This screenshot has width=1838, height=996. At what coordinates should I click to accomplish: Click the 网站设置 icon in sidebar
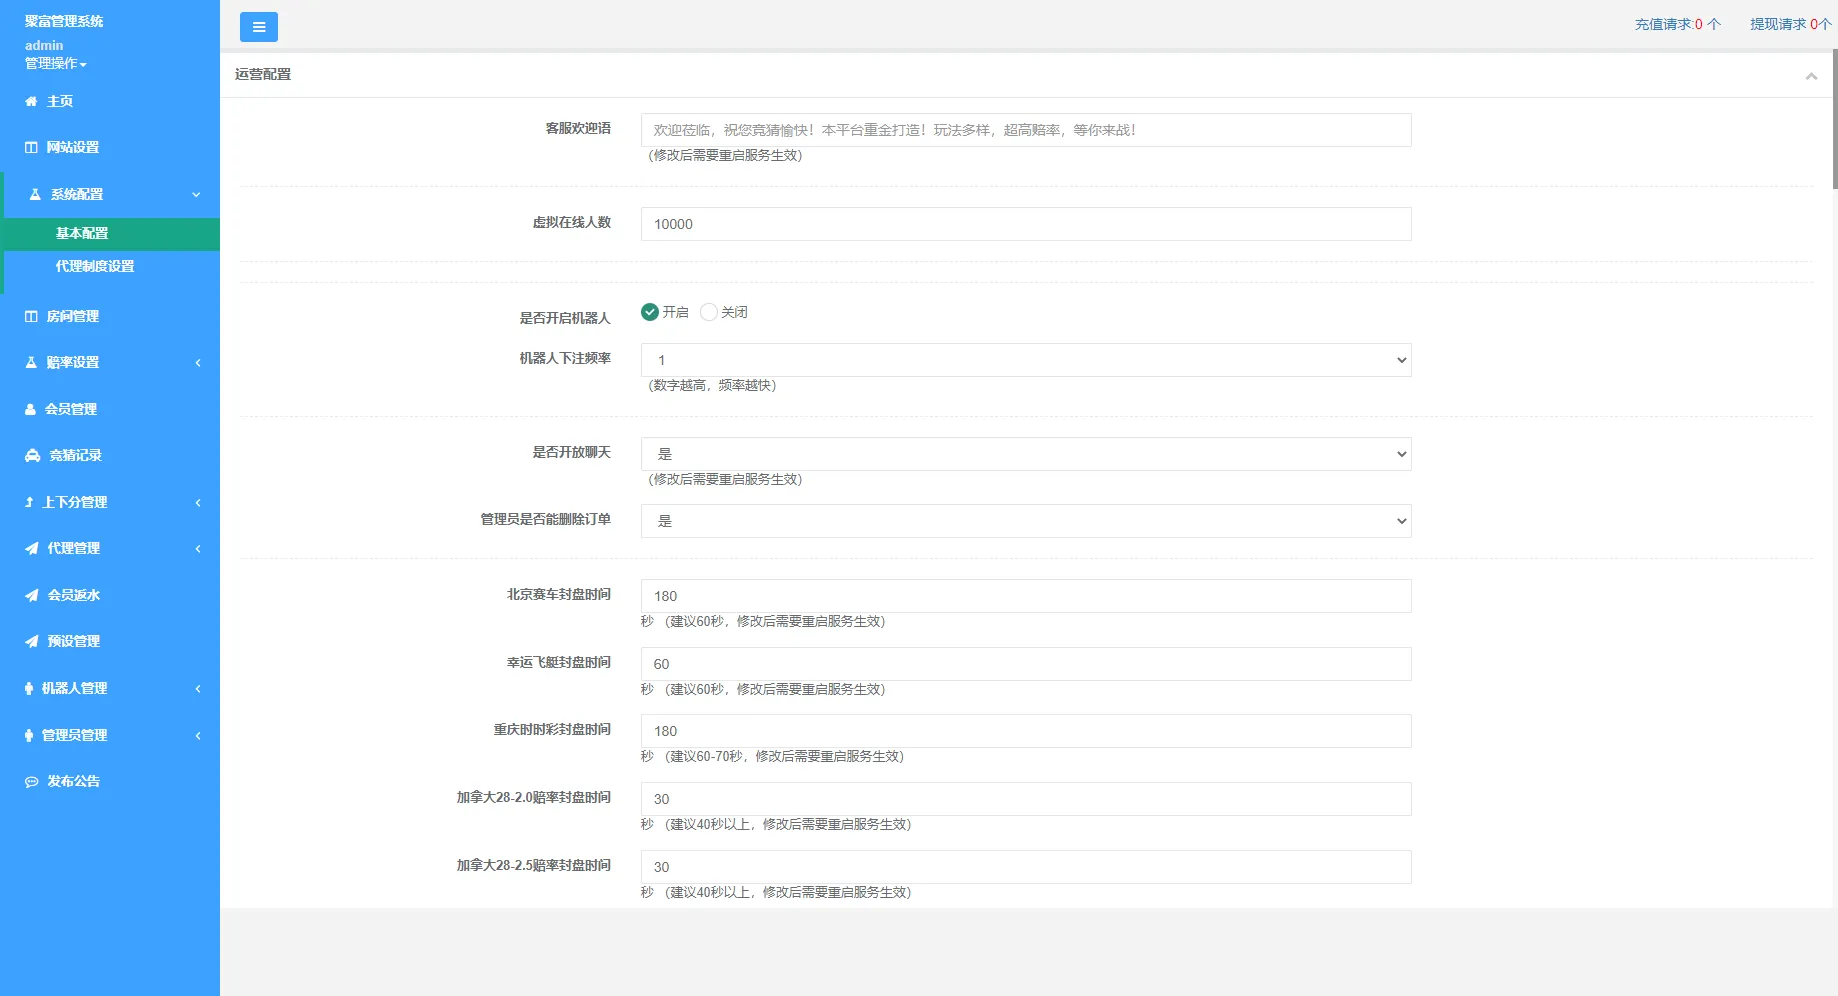pos(31,147)
